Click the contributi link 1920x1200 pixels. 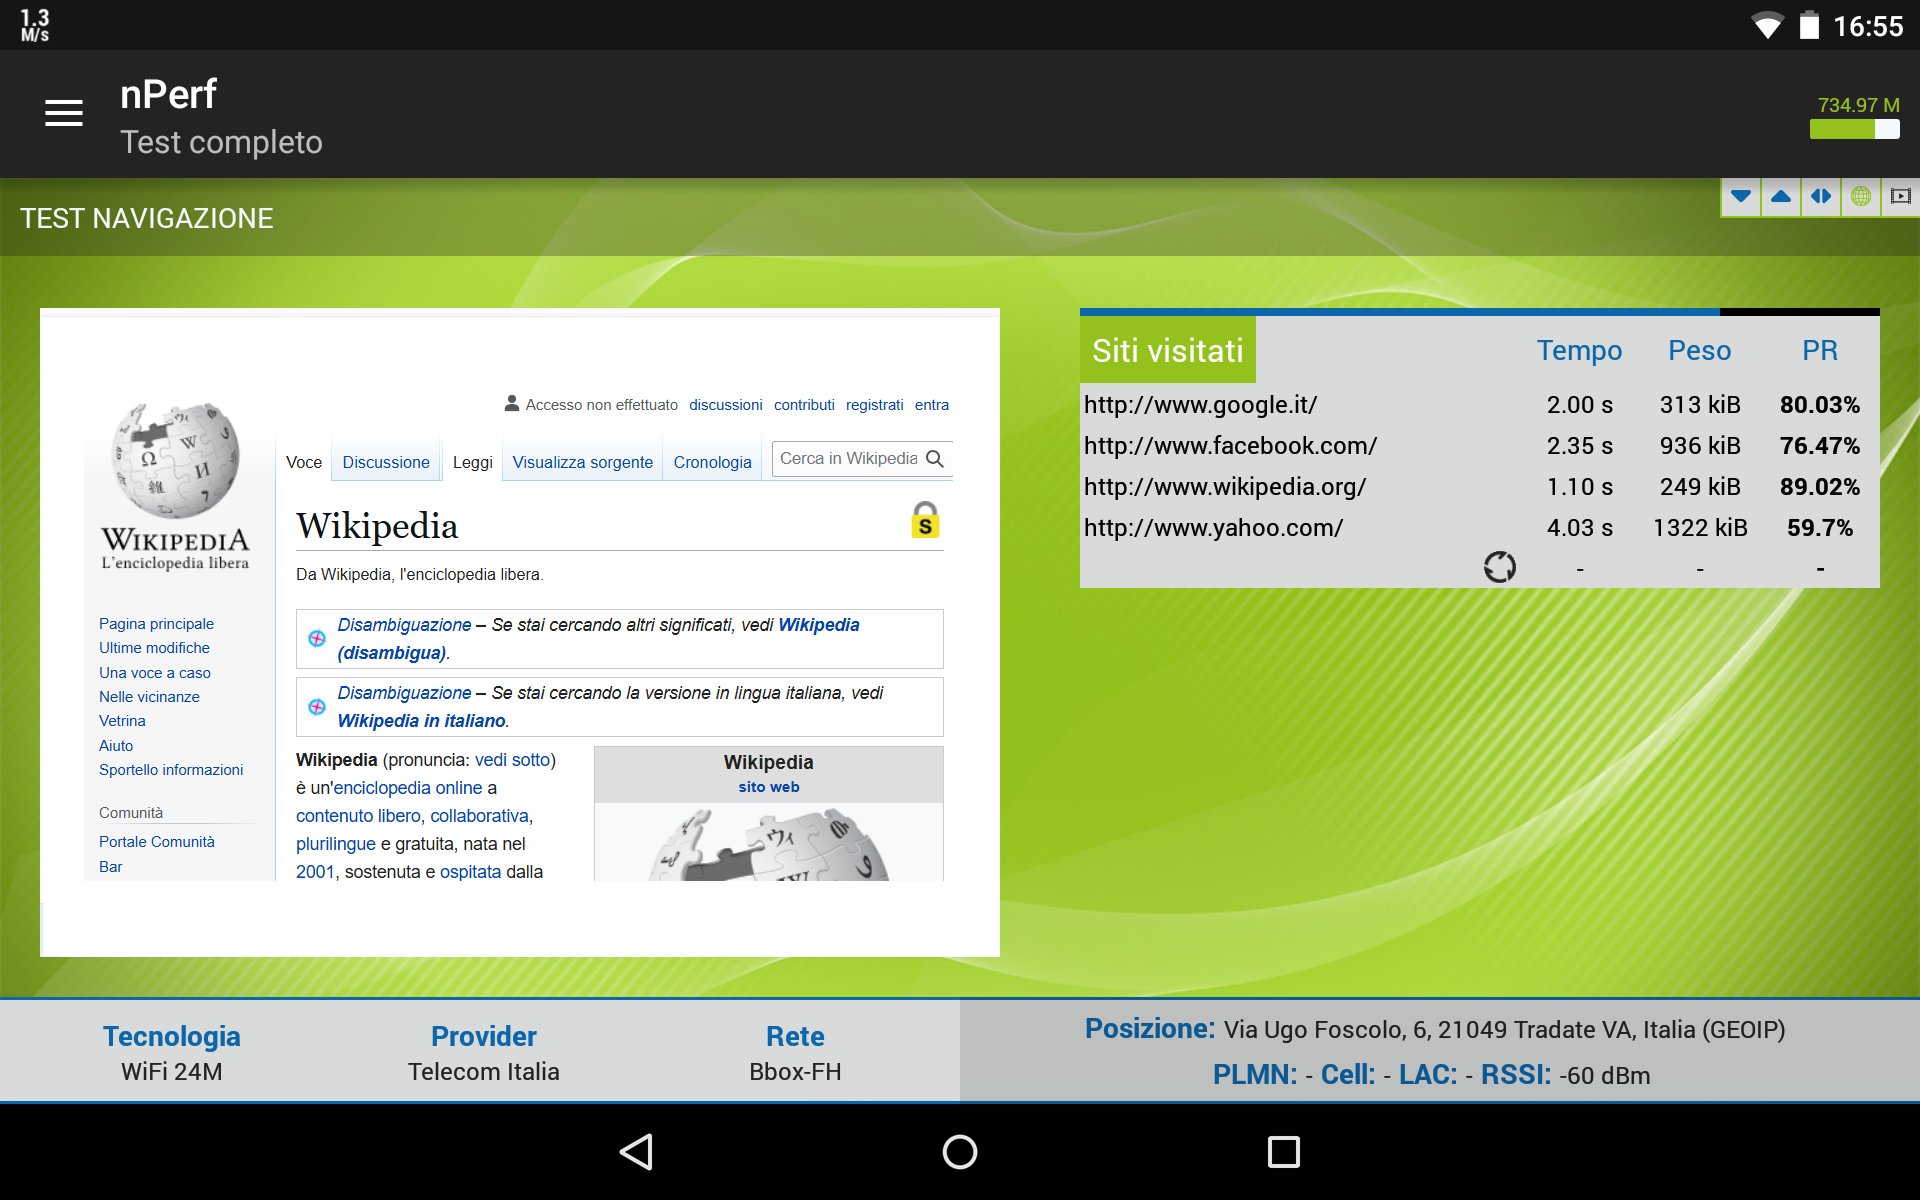pos(804,405)
